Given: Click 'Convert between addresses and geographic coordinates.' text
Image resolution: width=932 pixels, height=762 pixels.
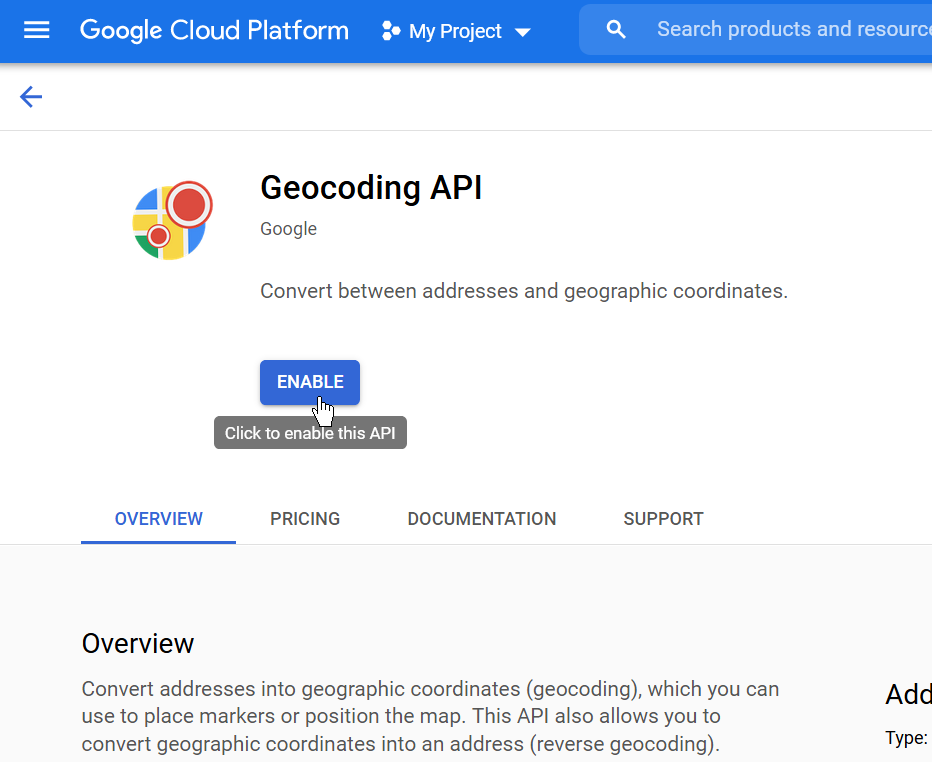Looking at the screenshot, I should pyautogui.click(x=524, y=291).
